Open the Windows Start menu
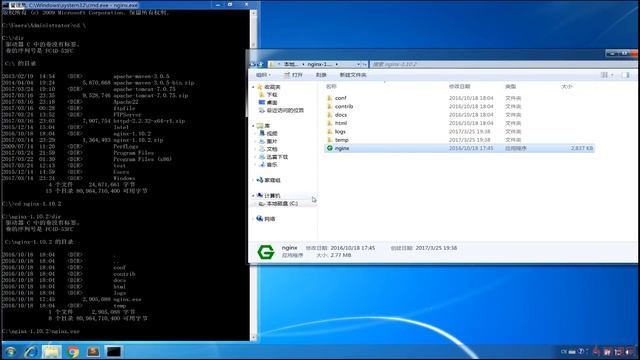 coord(10,351)
